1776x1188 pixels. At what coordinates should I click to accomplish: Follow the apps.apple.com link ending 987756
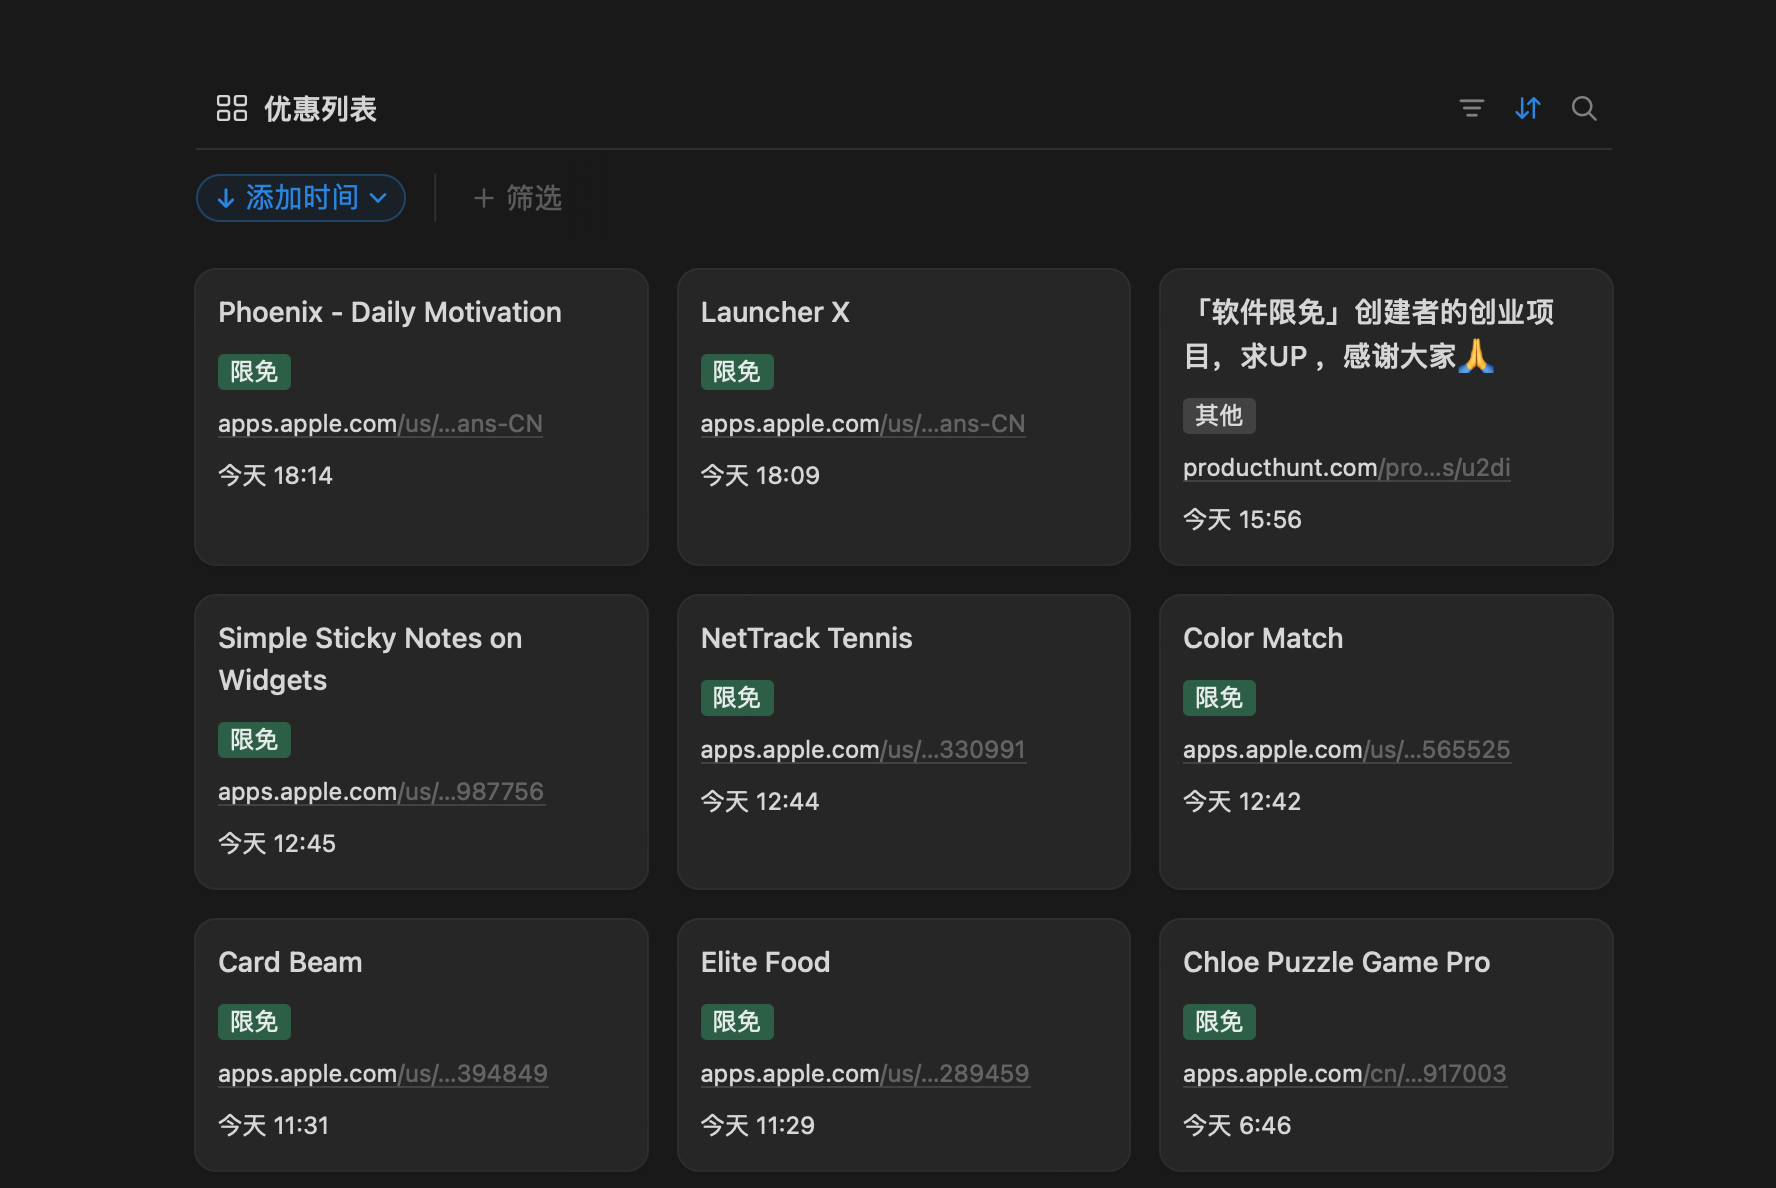pos(381,792)
